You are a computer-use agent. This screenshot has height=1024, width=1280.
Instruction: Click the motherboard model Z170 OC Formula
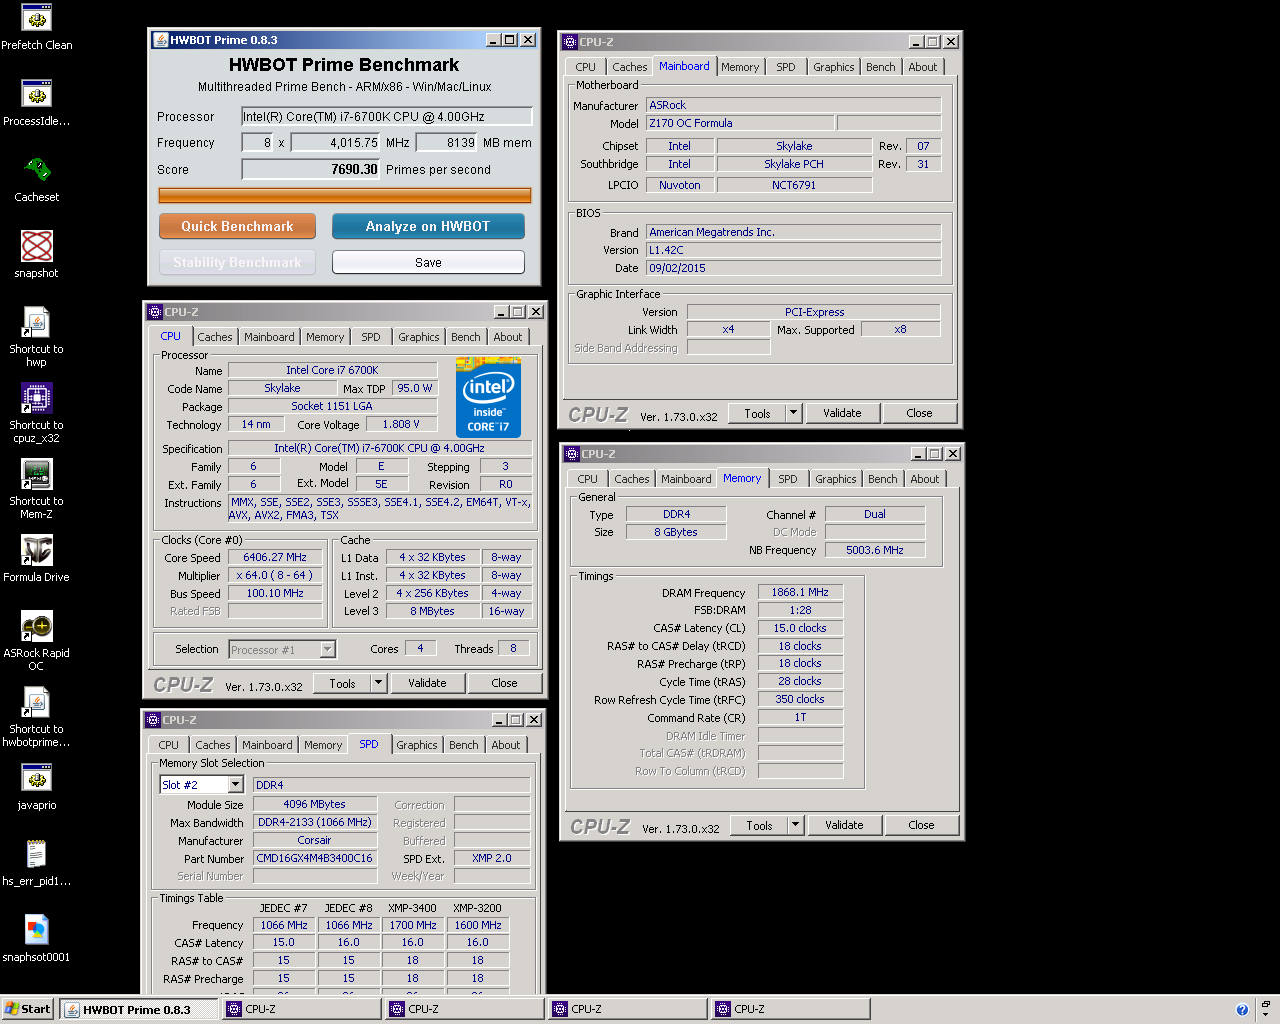739,124
